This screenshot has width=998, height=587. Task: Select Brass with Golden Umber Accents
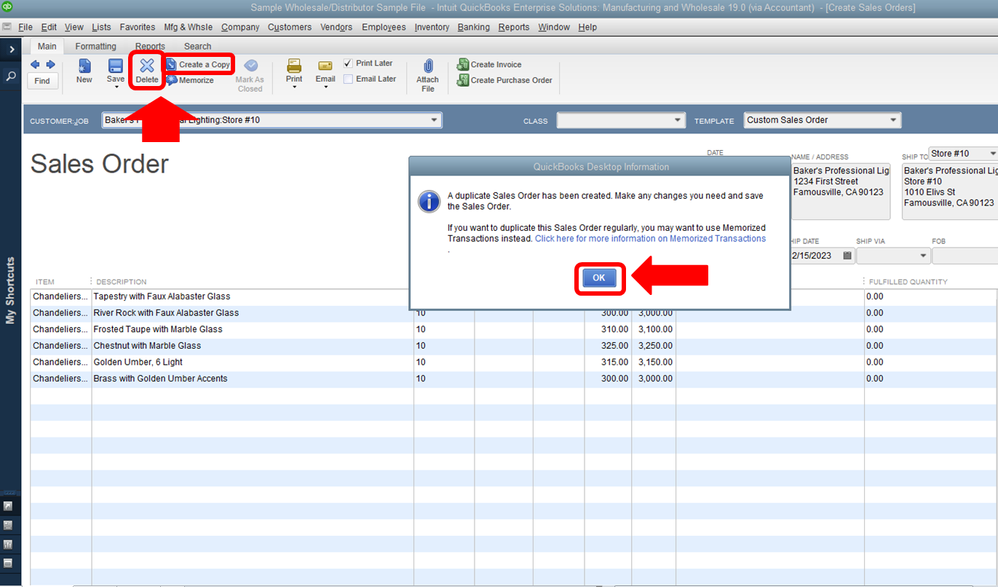pos(160,379)
